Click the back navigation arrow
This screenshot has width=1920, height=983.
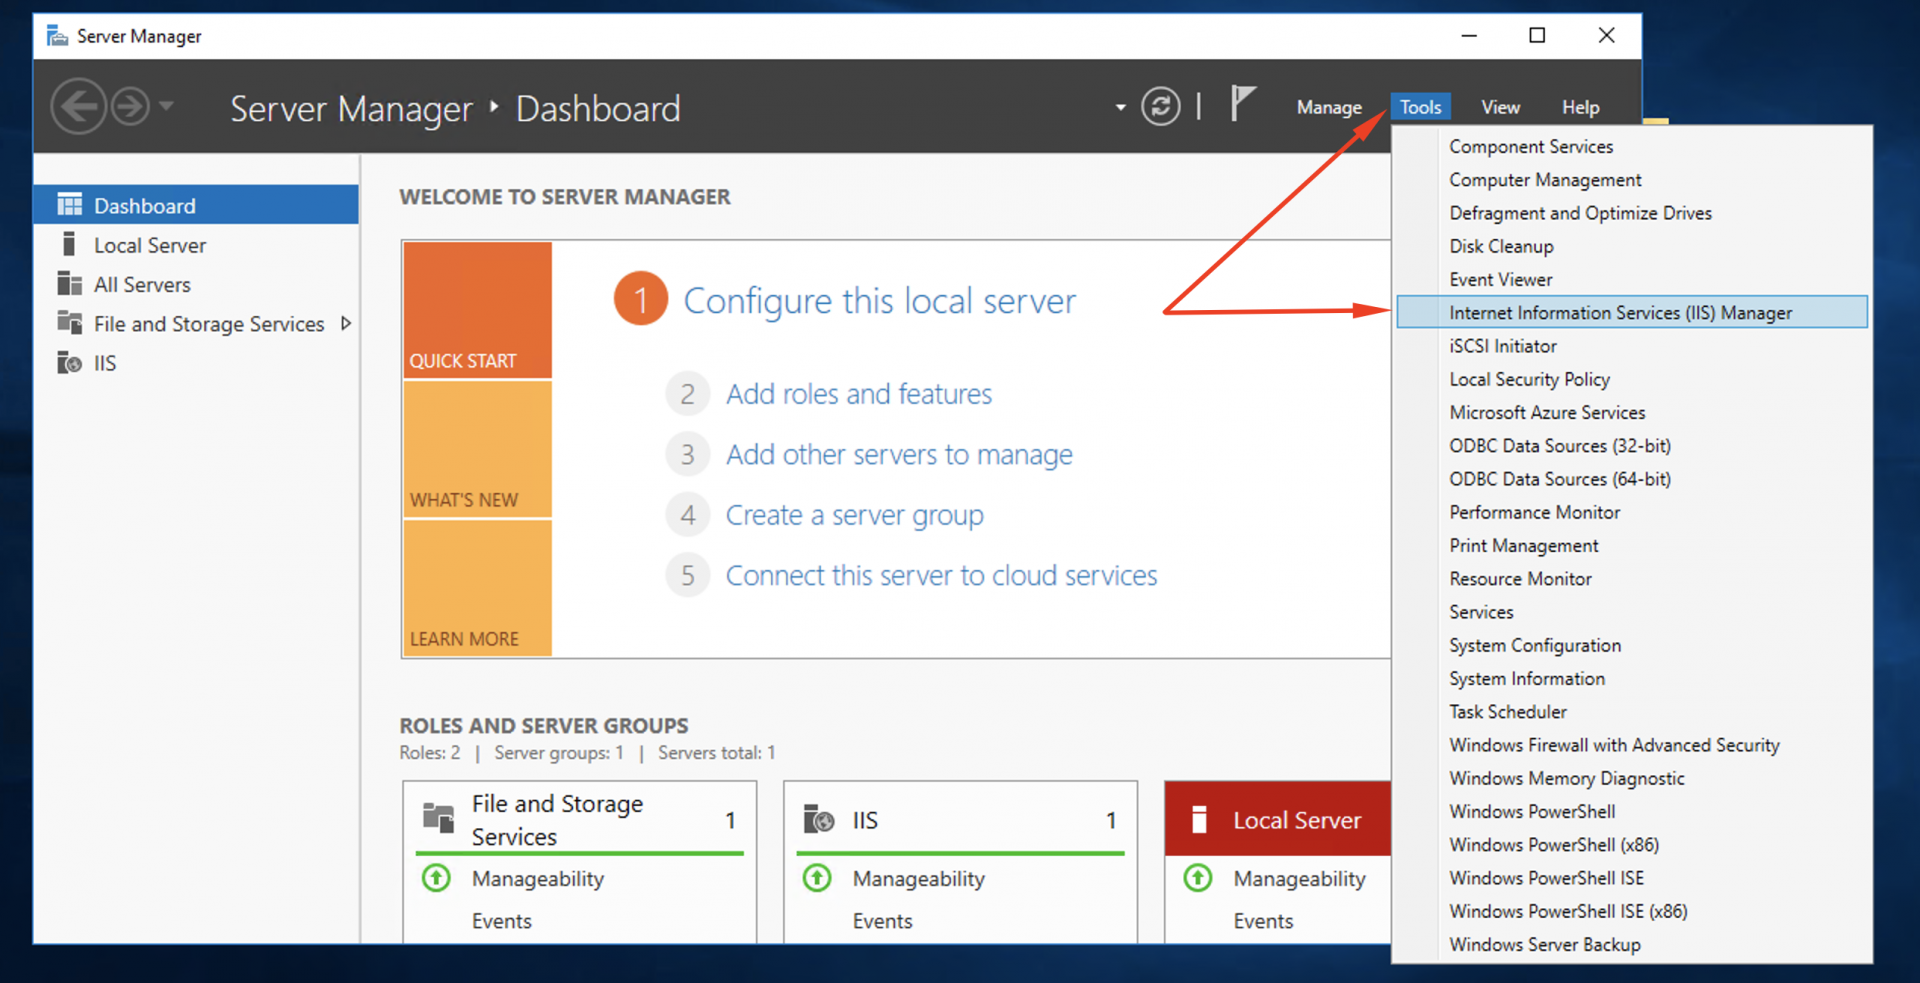pos(79,106)
